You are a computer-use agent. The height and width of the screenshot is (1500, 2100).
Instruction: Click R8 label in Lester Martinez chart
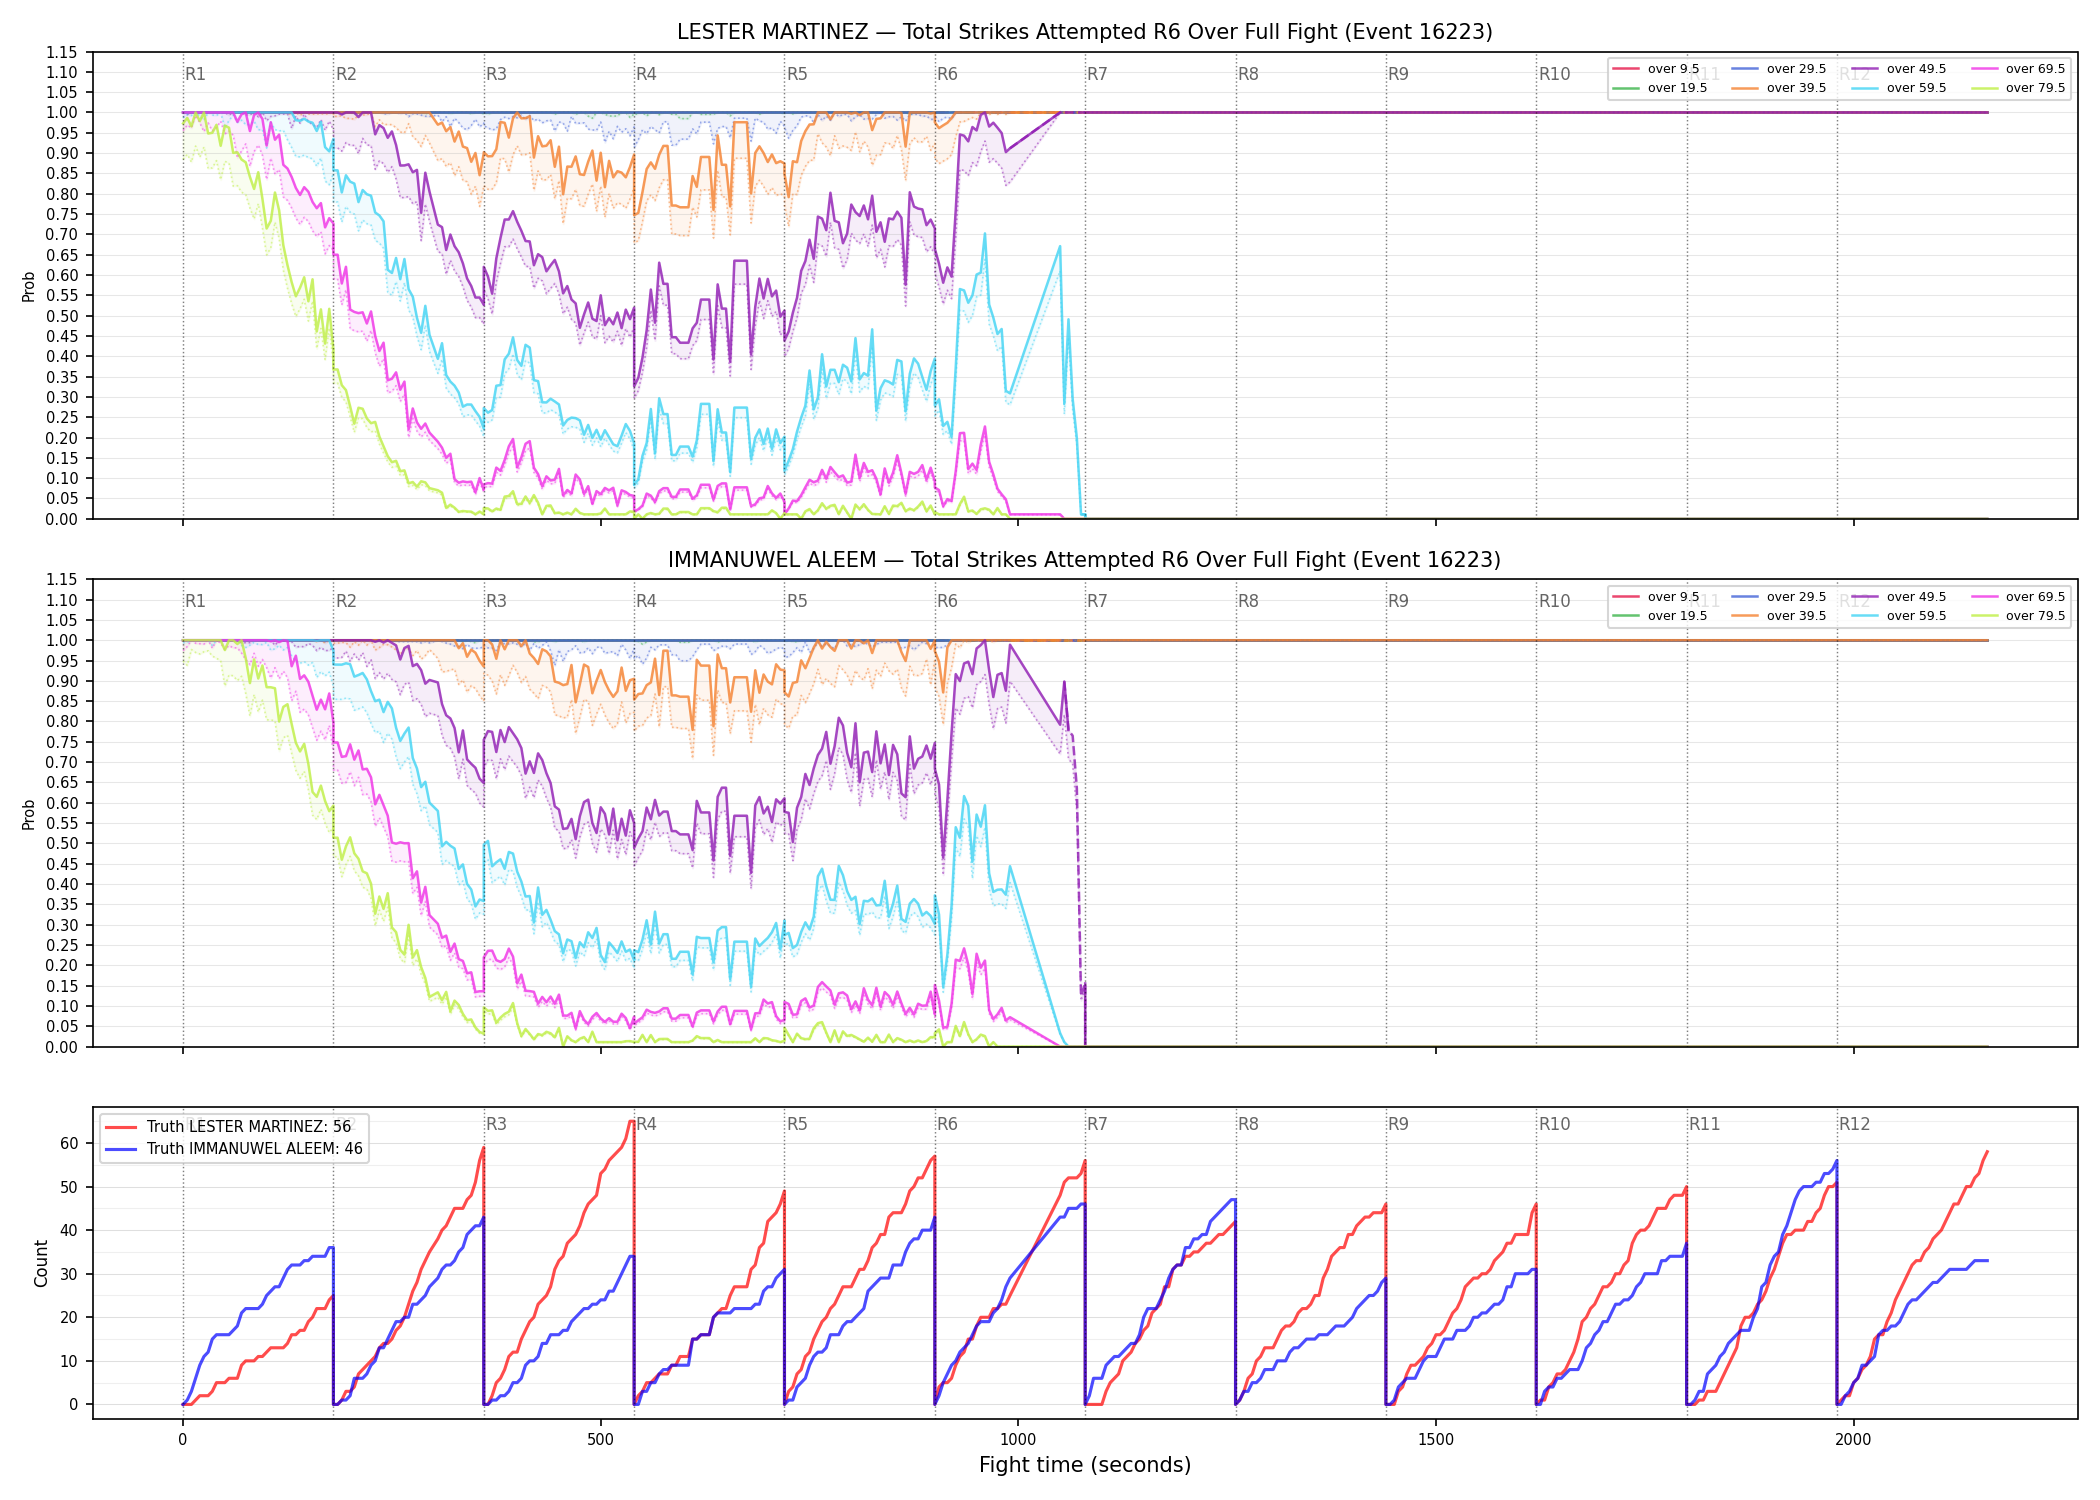(1248, 74)
